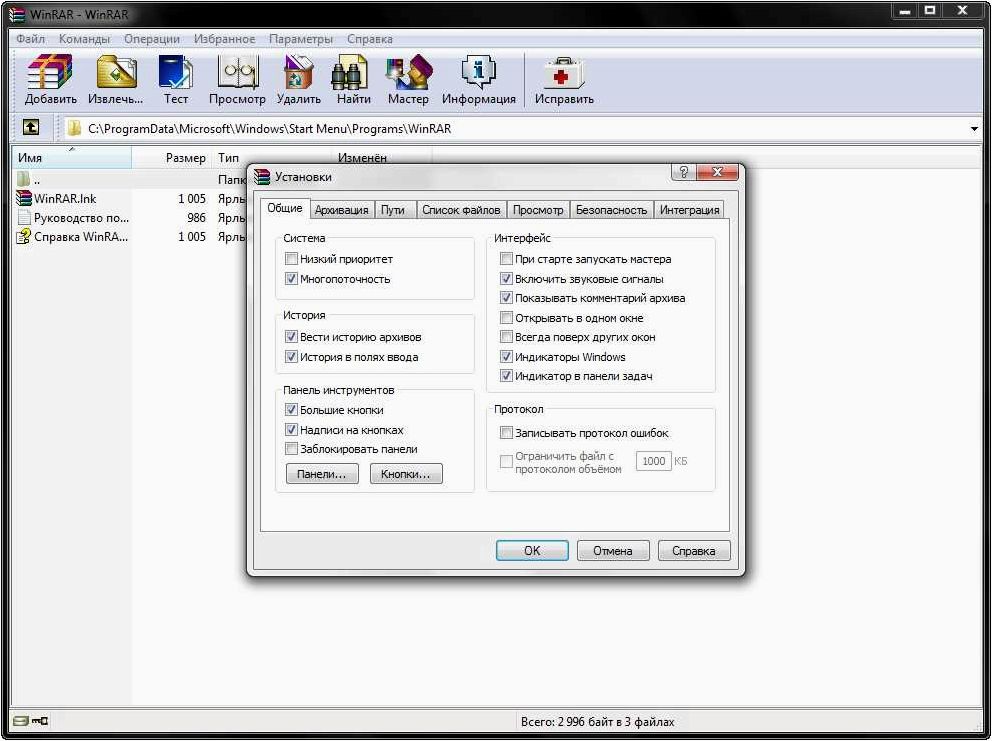This screenshot has width=992, height=741.
Task: Click the Кнопки... button
Action: pyautogui.click(x=406, y=474)
